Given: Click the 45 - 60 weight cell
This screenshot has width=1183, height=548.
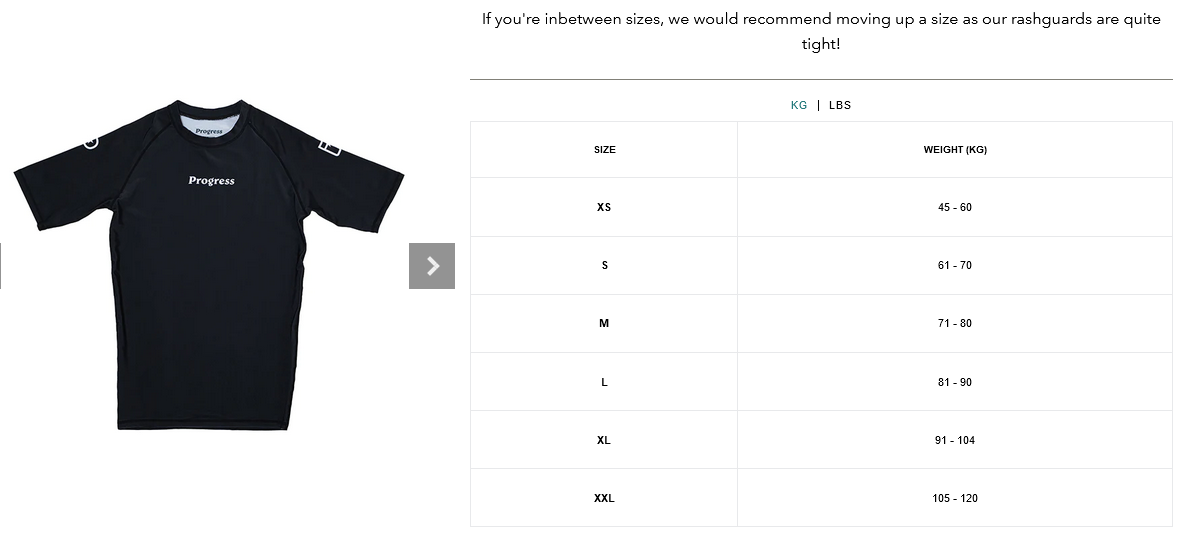Looking at the screenshot, I should pyautogui.click(x=955, y=207).
